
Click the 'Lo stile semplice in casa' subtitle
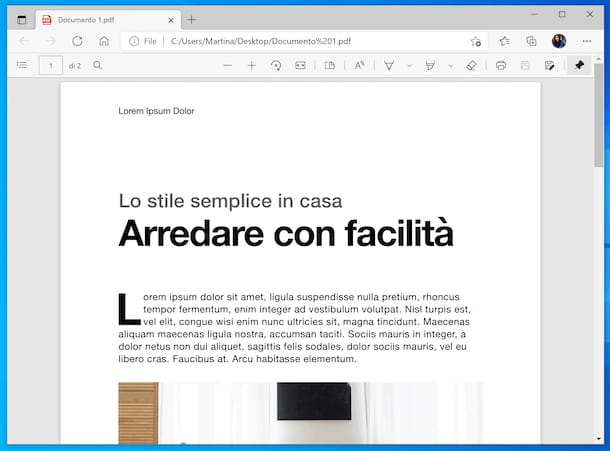(x=230, y=201)
